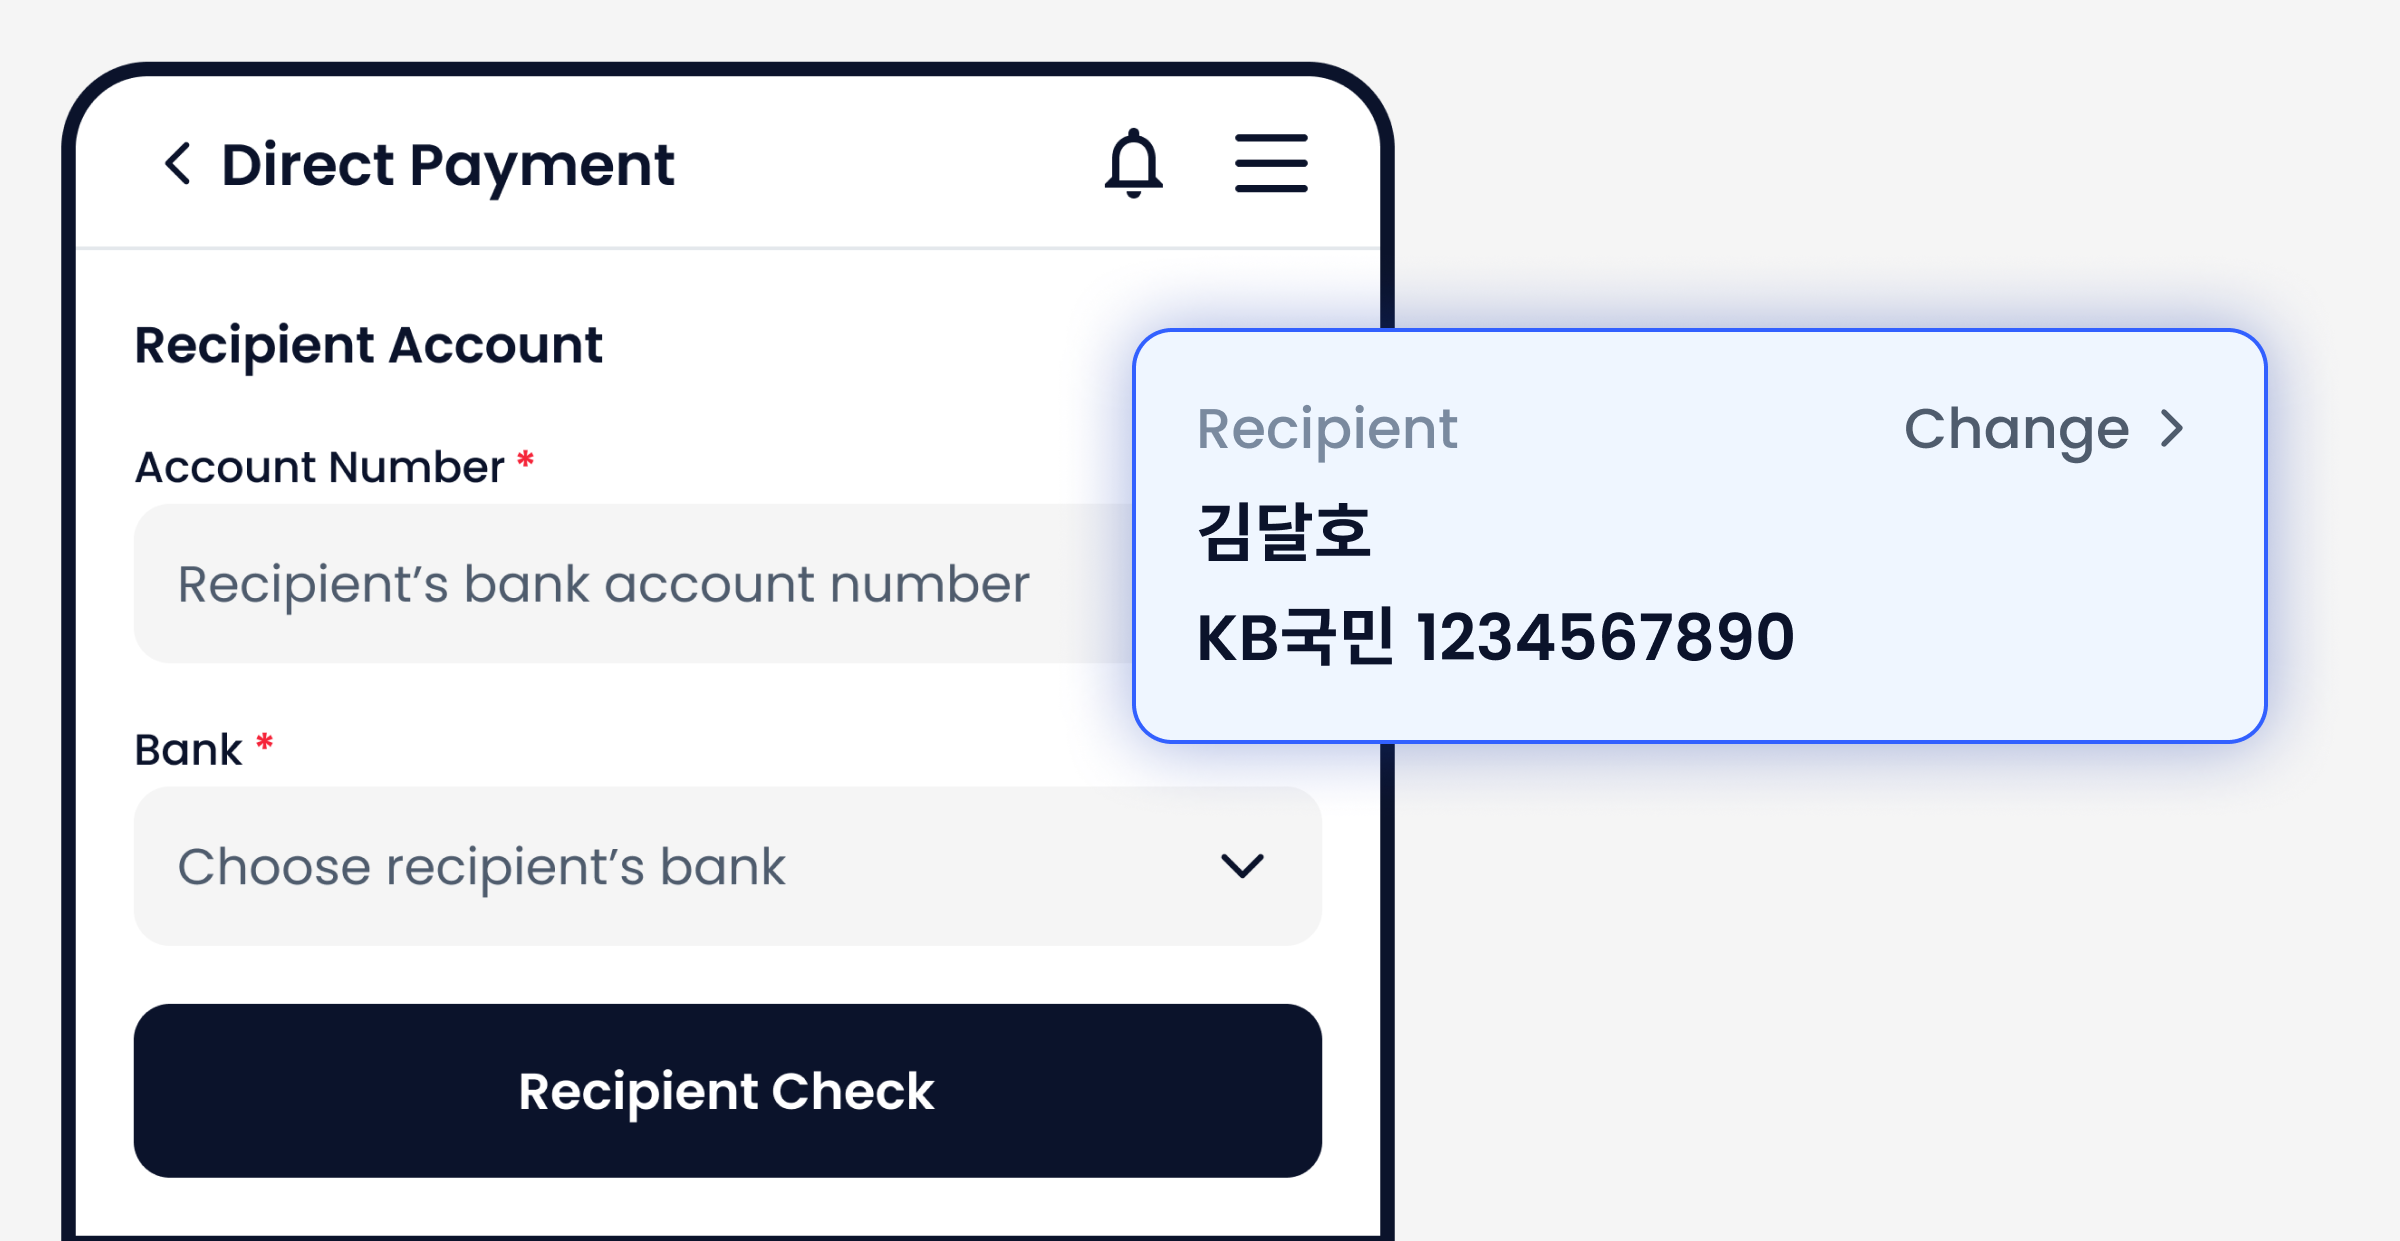Click the Change link in recipient card

[2016, 430]
